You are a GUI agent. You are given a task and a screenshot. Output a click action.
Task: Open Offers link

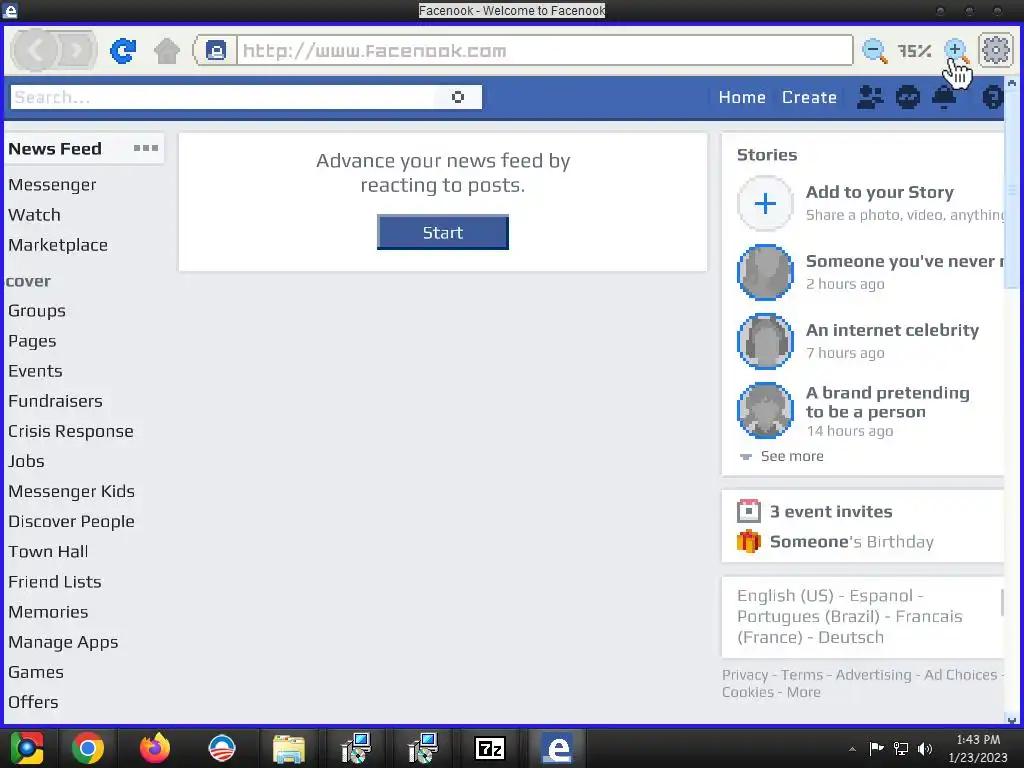pos(33,702)
